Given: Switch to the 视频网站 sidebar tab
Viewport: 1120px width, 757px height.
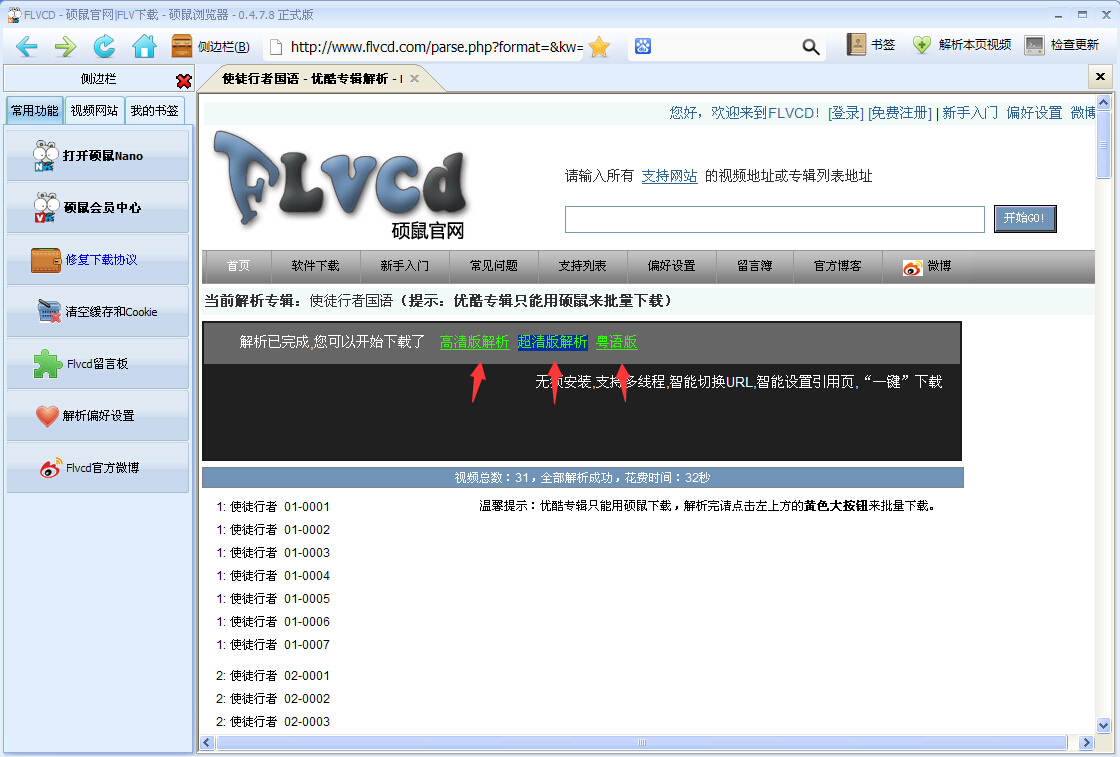Looking at the screenshot, I should 94,111.
